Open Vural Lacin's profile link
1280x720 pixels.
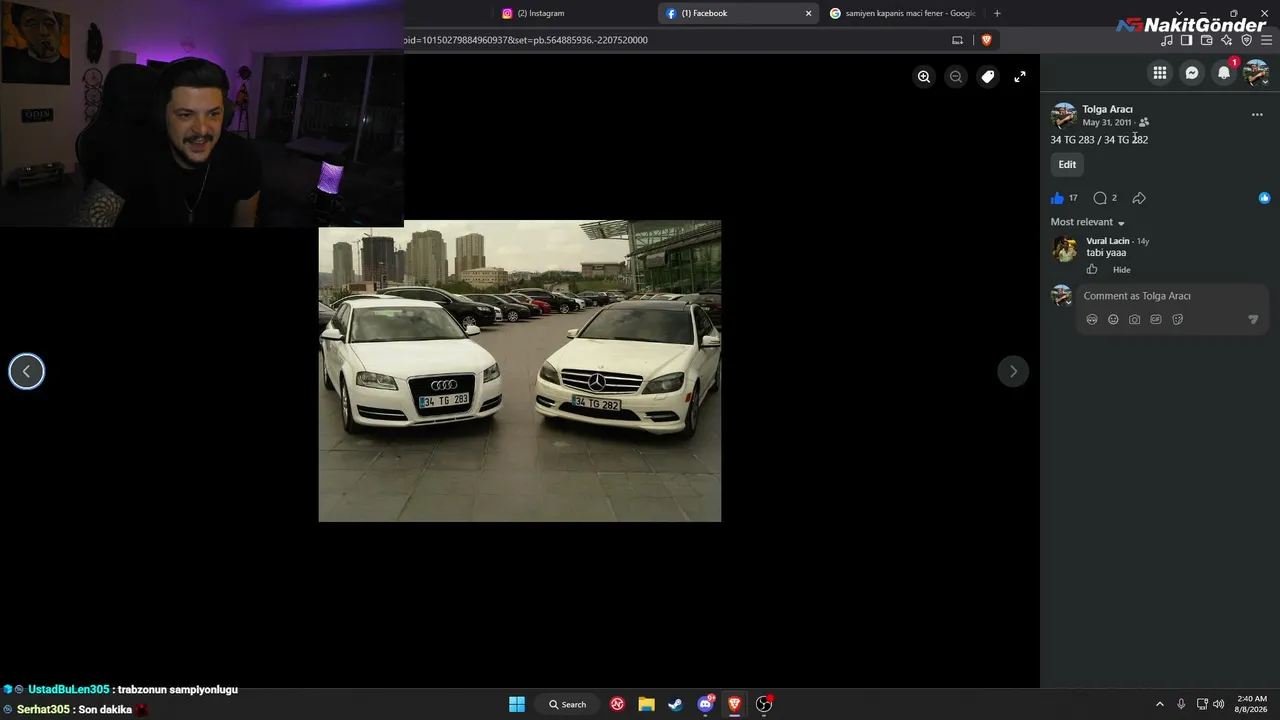pyautogui.click(x=1108, y=241)
